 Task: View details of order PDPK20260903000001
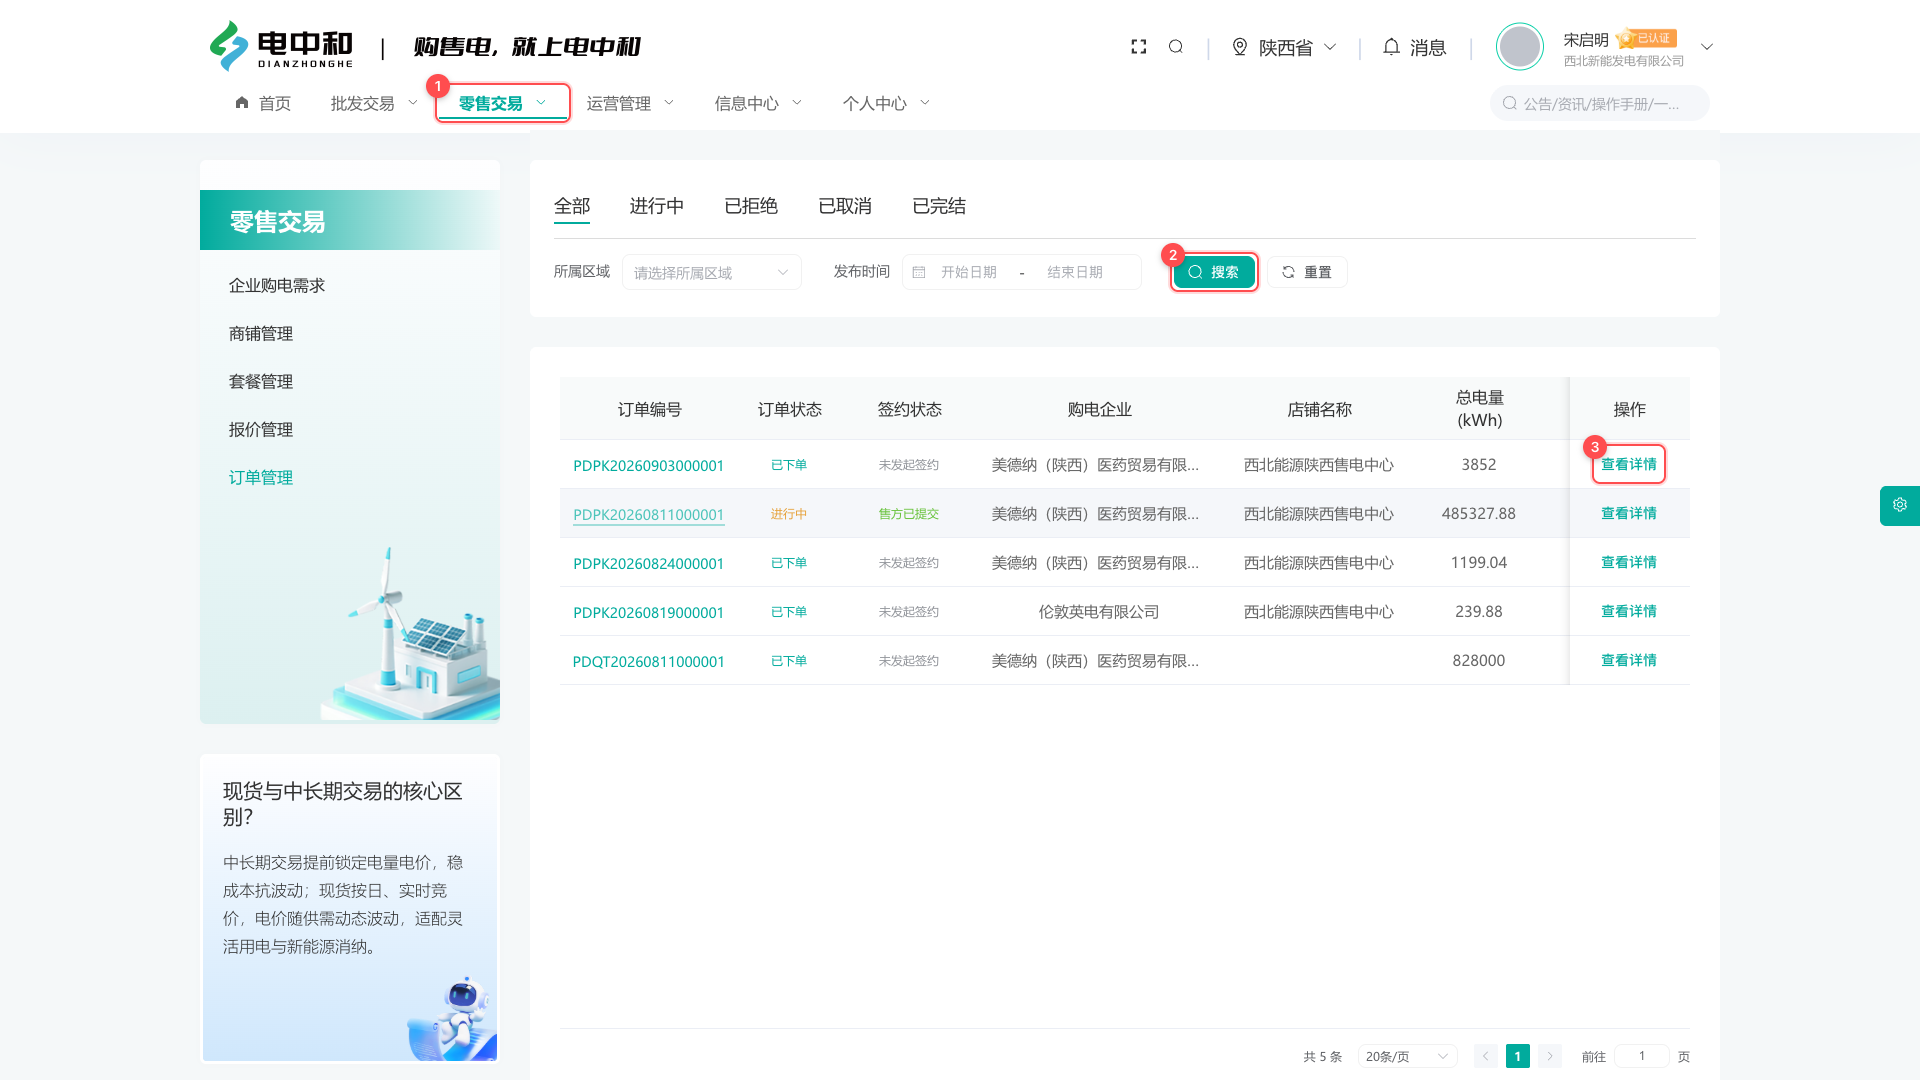(x=1629, y=464)
